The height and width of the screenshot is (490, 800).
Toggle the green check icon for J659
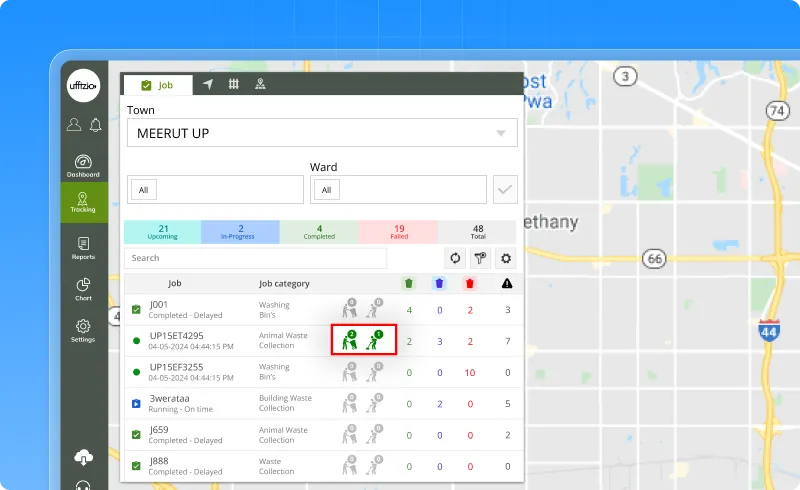136,435
